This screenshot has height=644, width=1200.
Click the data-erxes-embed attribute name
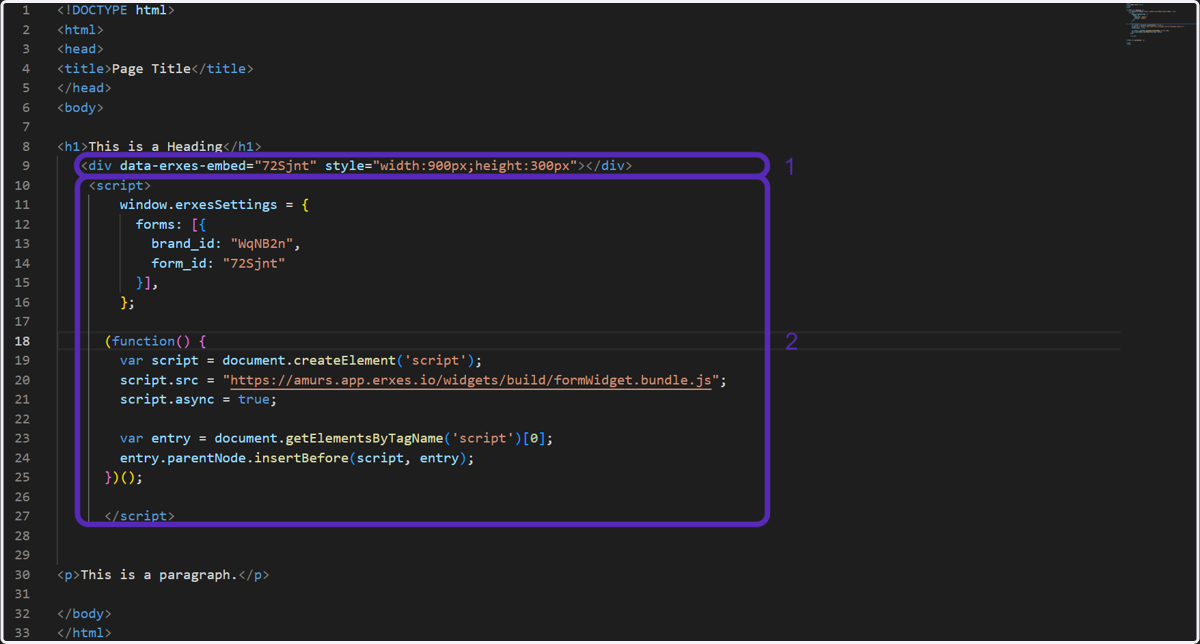click(183, 165)
